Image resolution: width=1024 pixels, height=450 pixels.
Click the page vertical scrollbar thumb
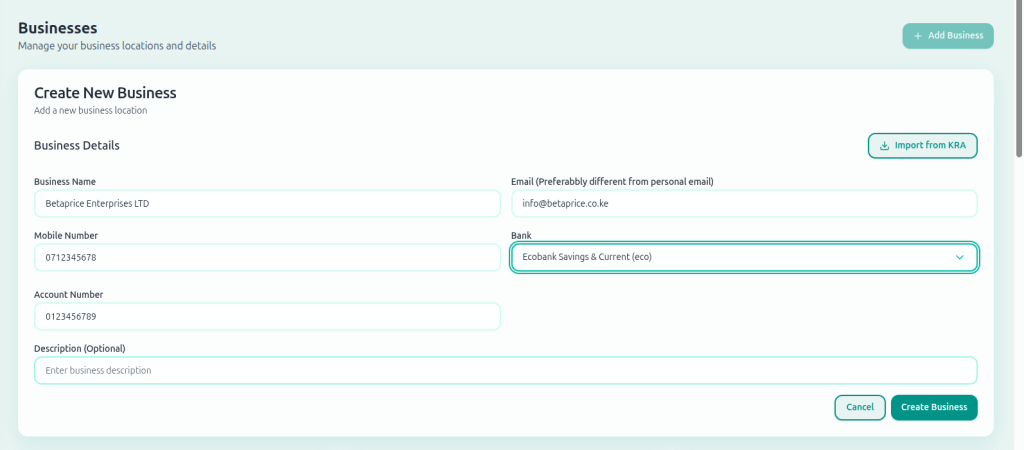tap(1019, 78)
